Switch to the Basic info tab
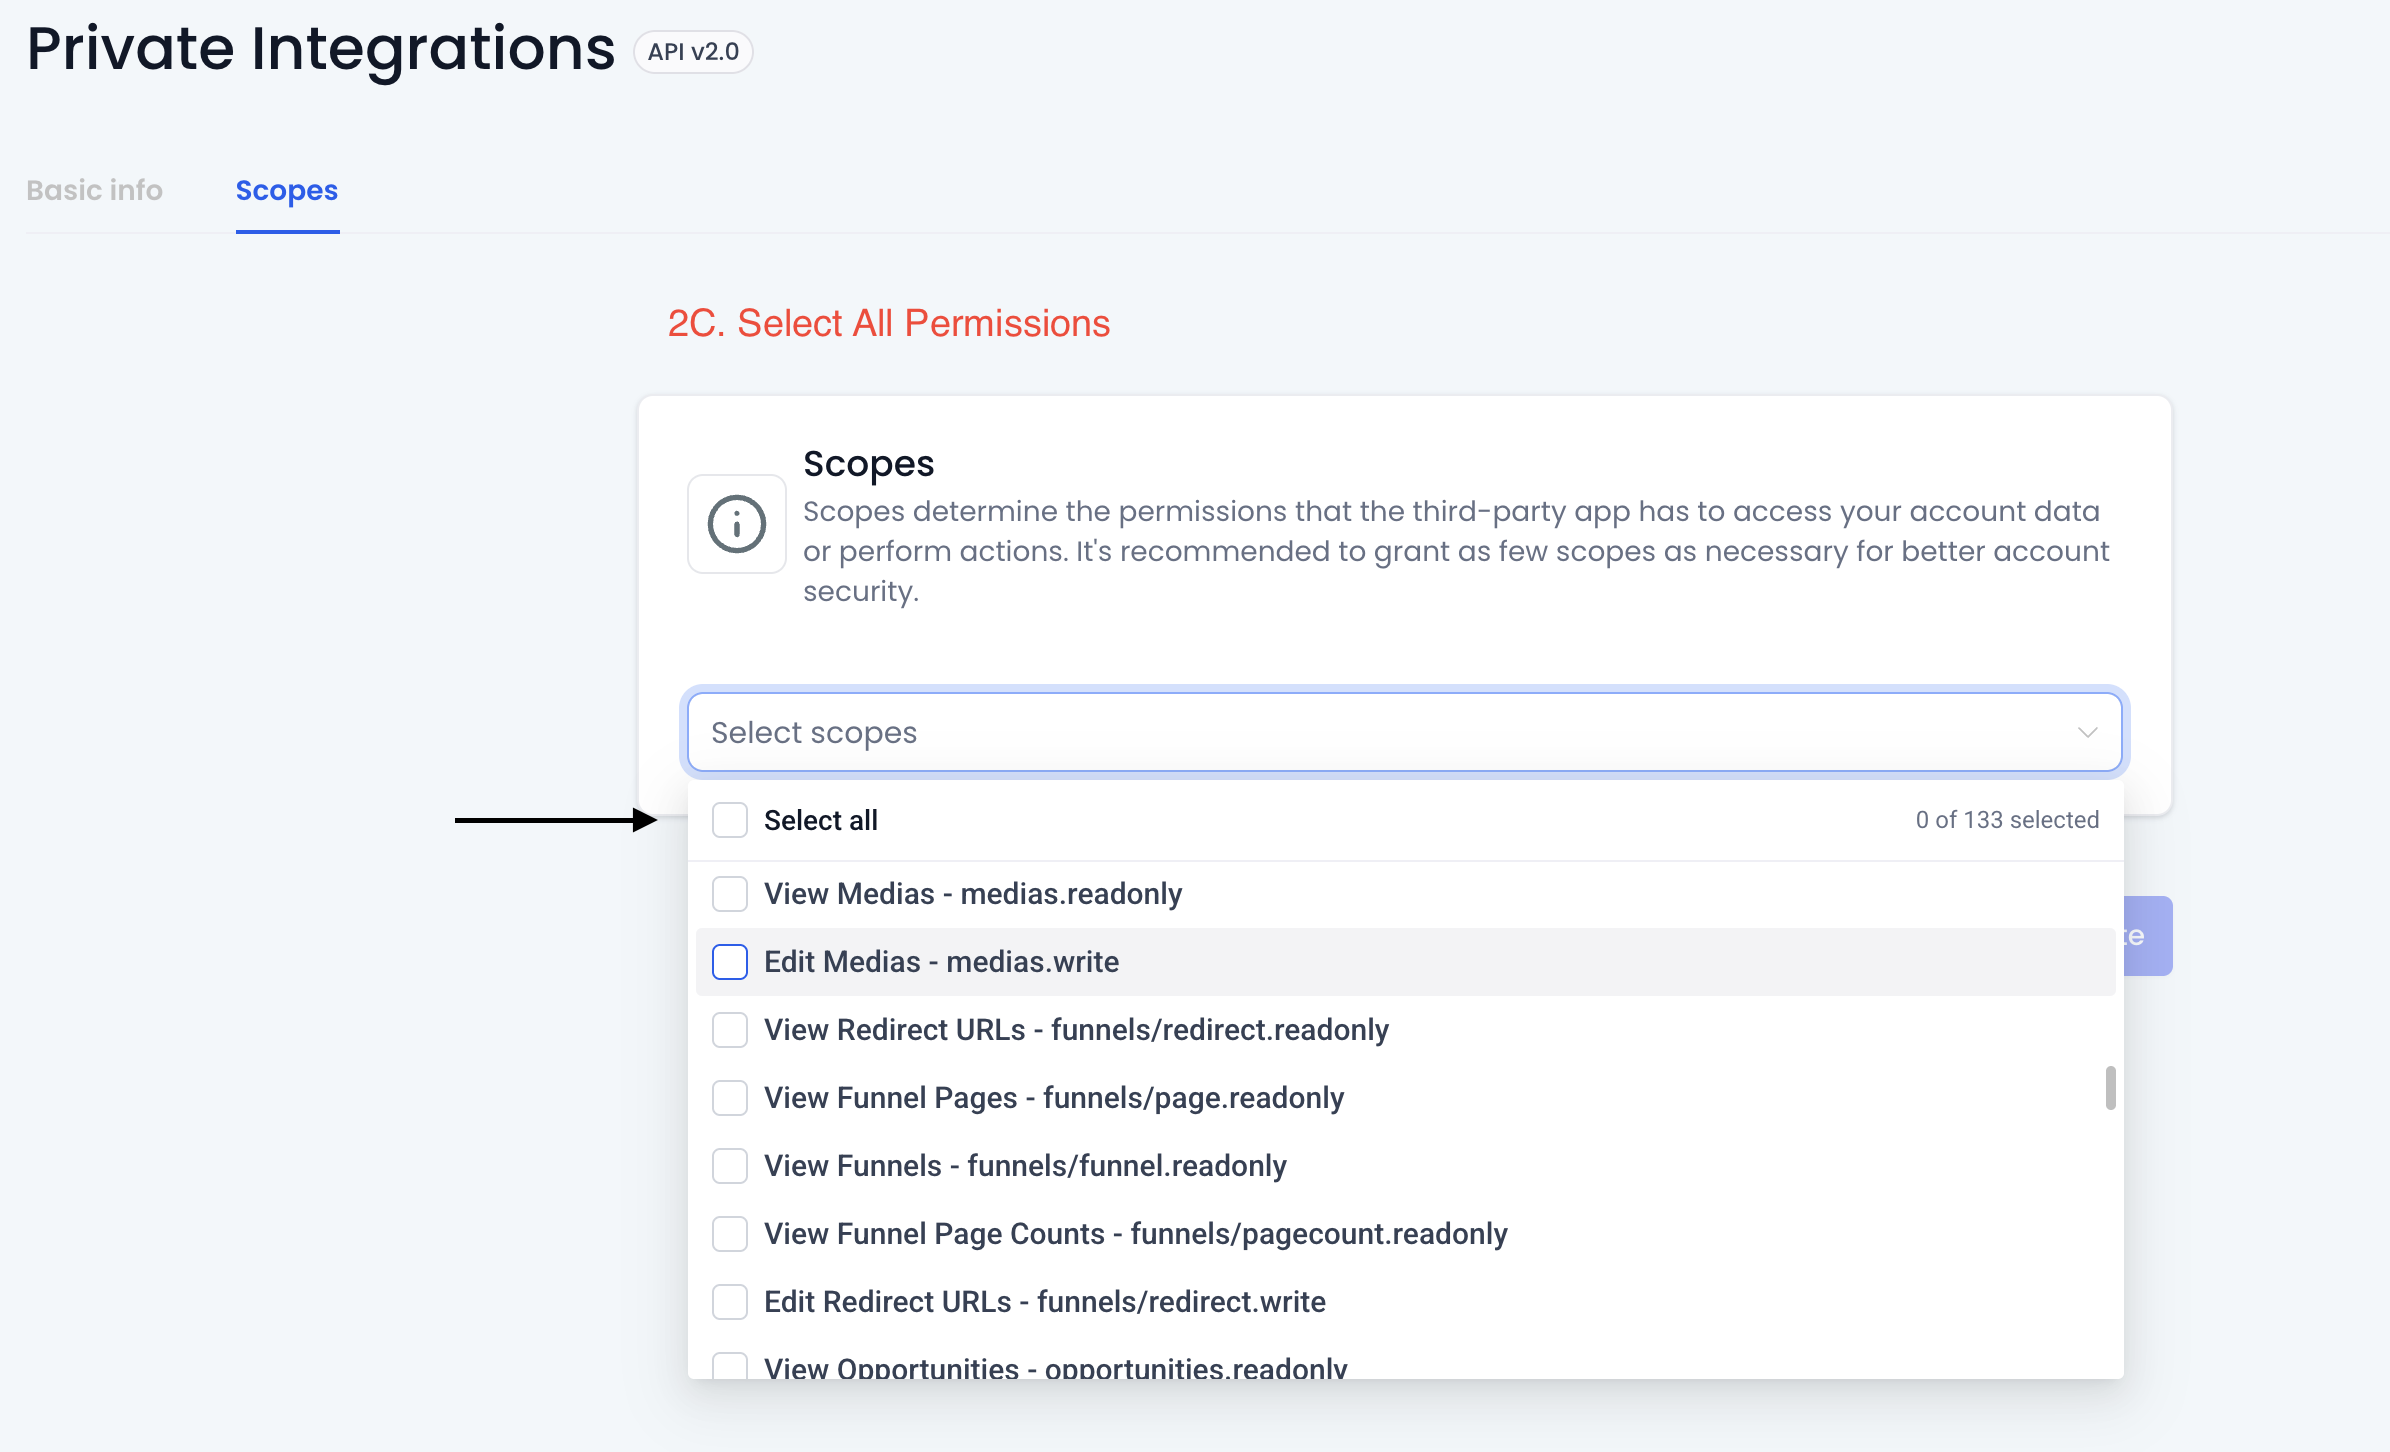Screen dimensions: 2390x1452 coord(95,190)
